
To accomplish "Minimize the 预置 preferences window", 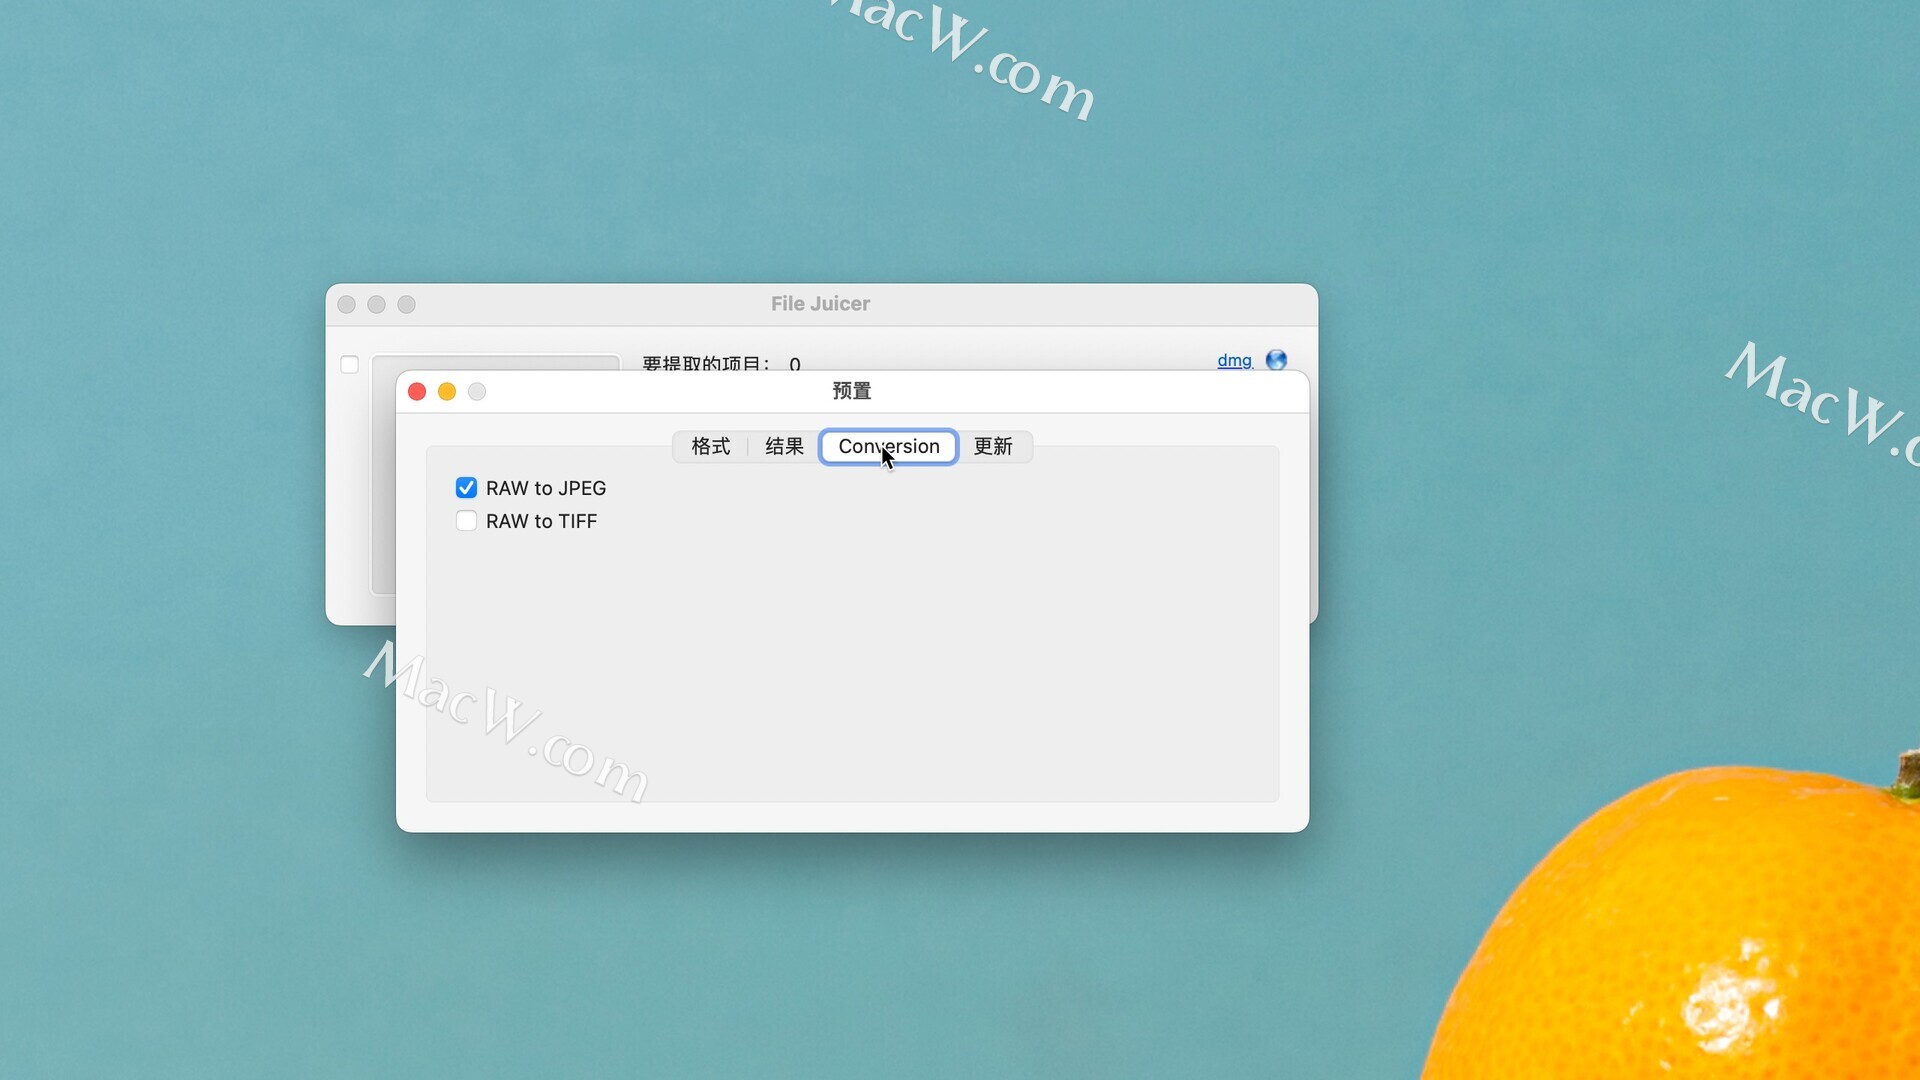I will coord(447,392).
